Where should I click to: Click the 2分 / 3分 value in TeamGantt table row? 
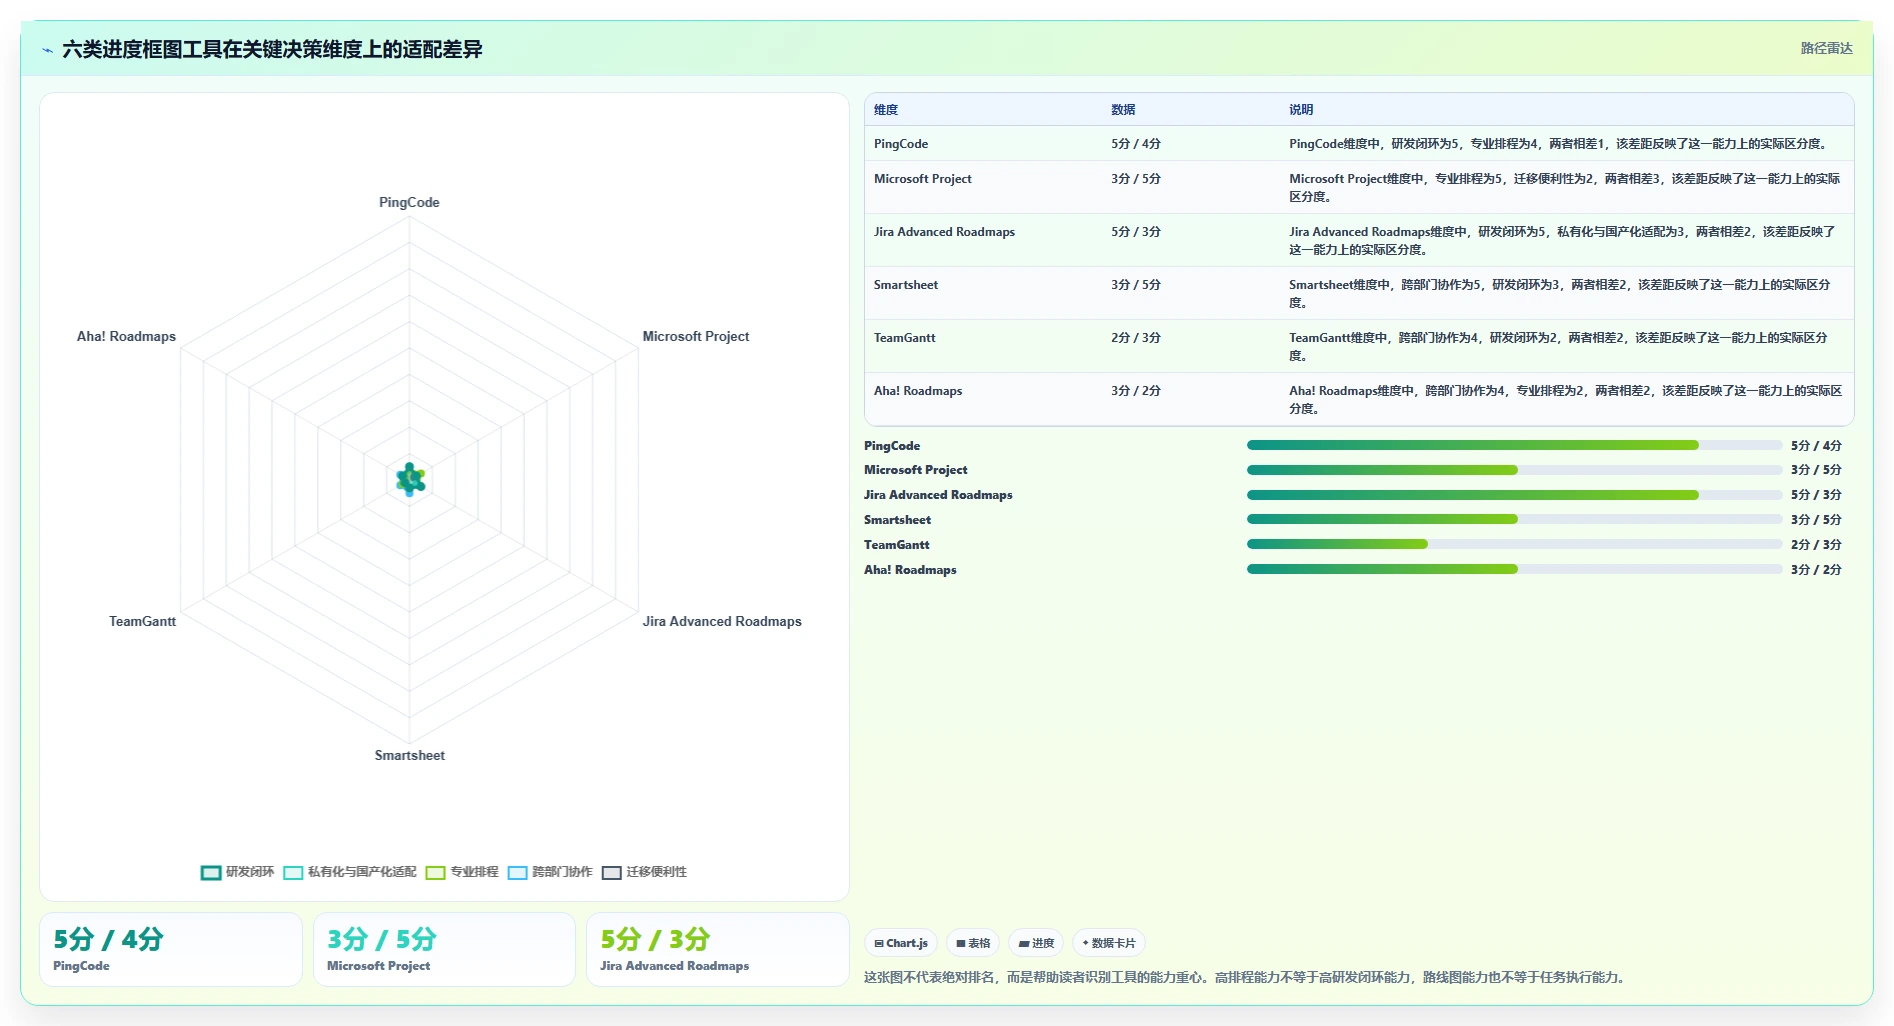coord(1136,338)
